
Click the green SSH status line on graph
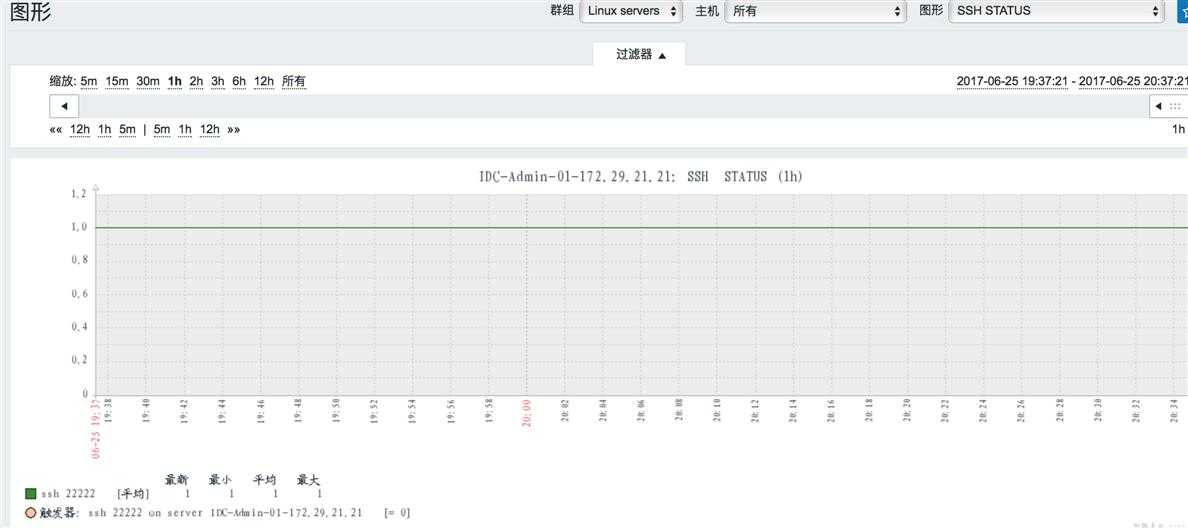(641, 227)
